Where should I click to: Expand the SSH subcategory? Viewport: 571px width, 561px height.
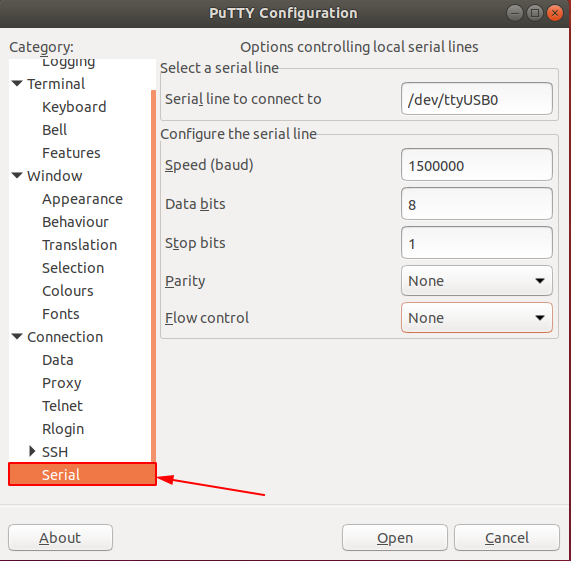coord(32,451)
